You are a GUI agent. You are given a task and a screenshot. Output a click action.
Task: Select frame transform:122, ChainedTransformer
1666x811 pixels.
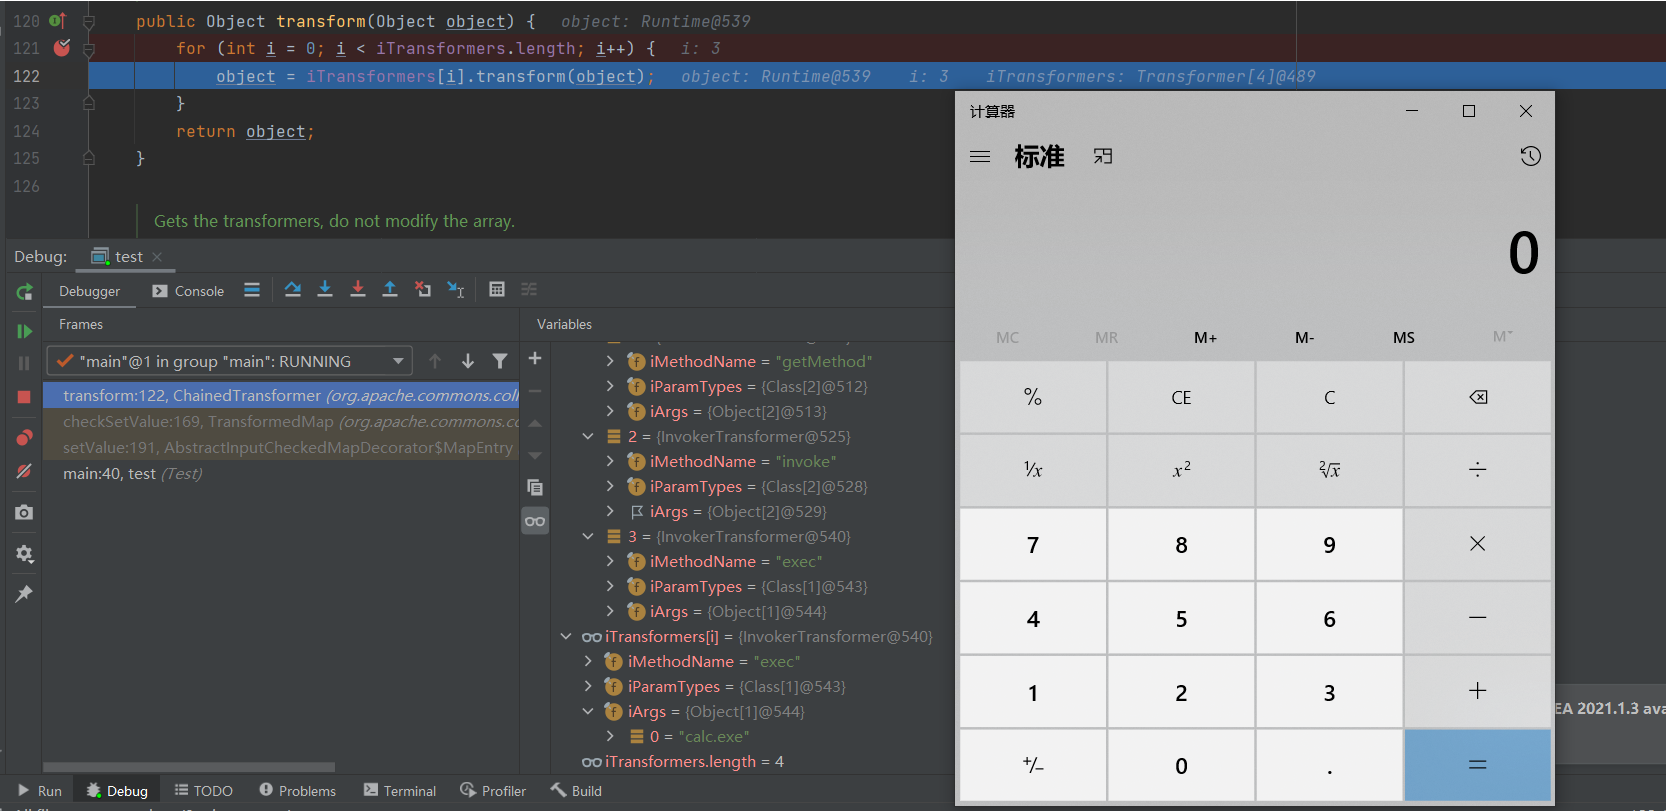tap(281, 395)
